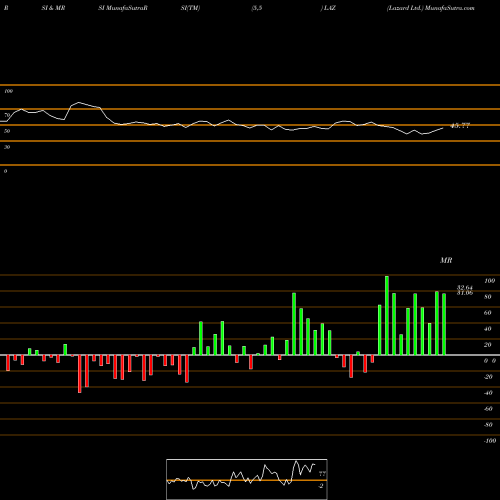The image size is (500, 500).
Task: Click the MR axis label '-100'
Action: 489,441
